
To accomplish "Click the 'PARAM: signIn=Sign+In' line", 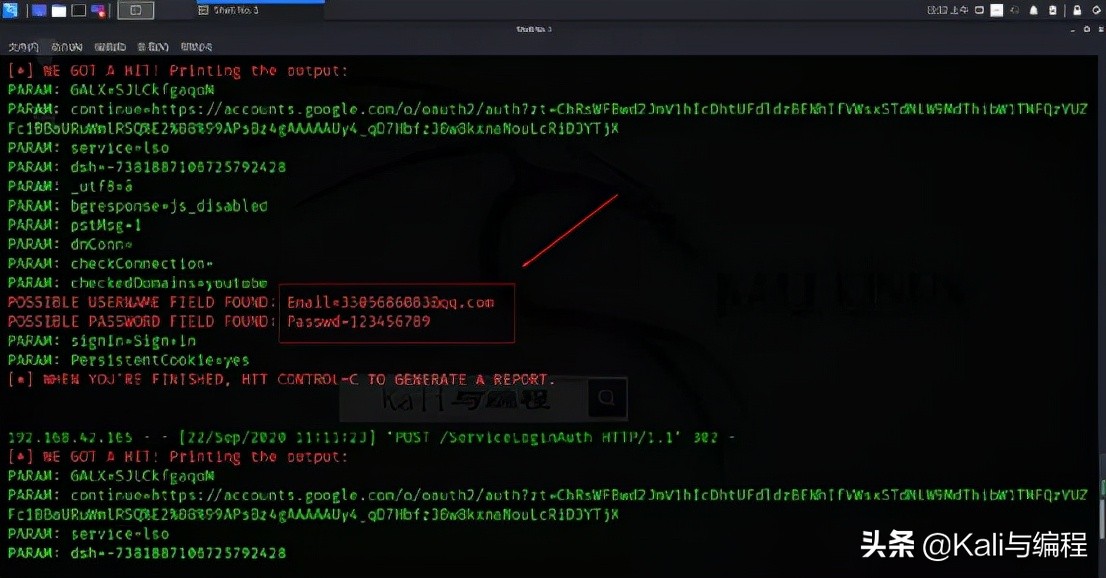I will tap(102, 341).
